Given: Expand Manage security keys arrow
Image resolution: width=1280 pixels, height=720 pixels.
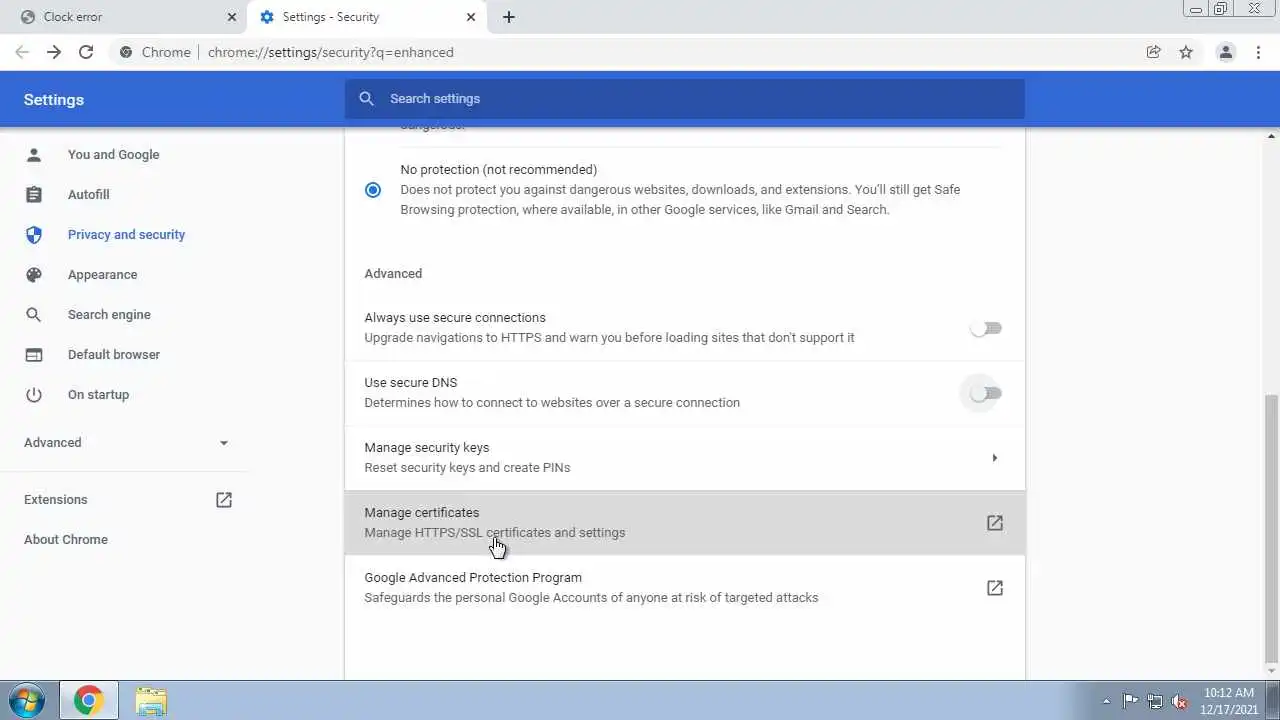Looking at the screenshot, I should tap(994, 458).
